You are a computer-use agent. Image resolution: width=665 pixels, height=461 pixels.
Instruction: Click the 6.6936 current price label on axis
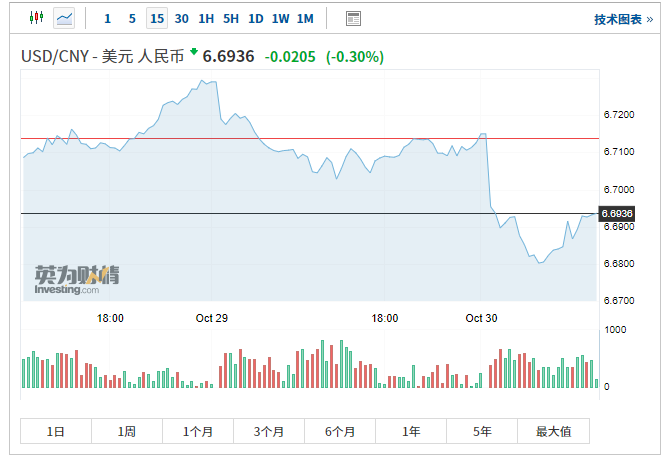click(x=617, y=213)
